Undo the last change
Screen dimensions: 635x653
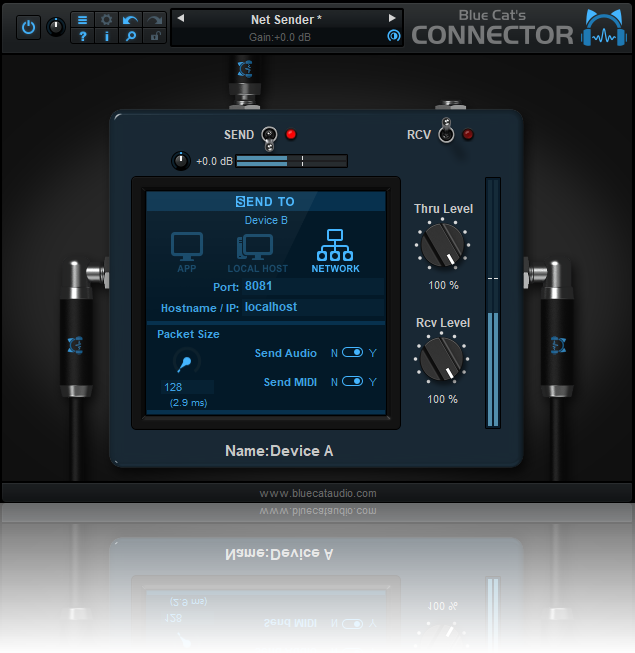click(x=131, y=20)
